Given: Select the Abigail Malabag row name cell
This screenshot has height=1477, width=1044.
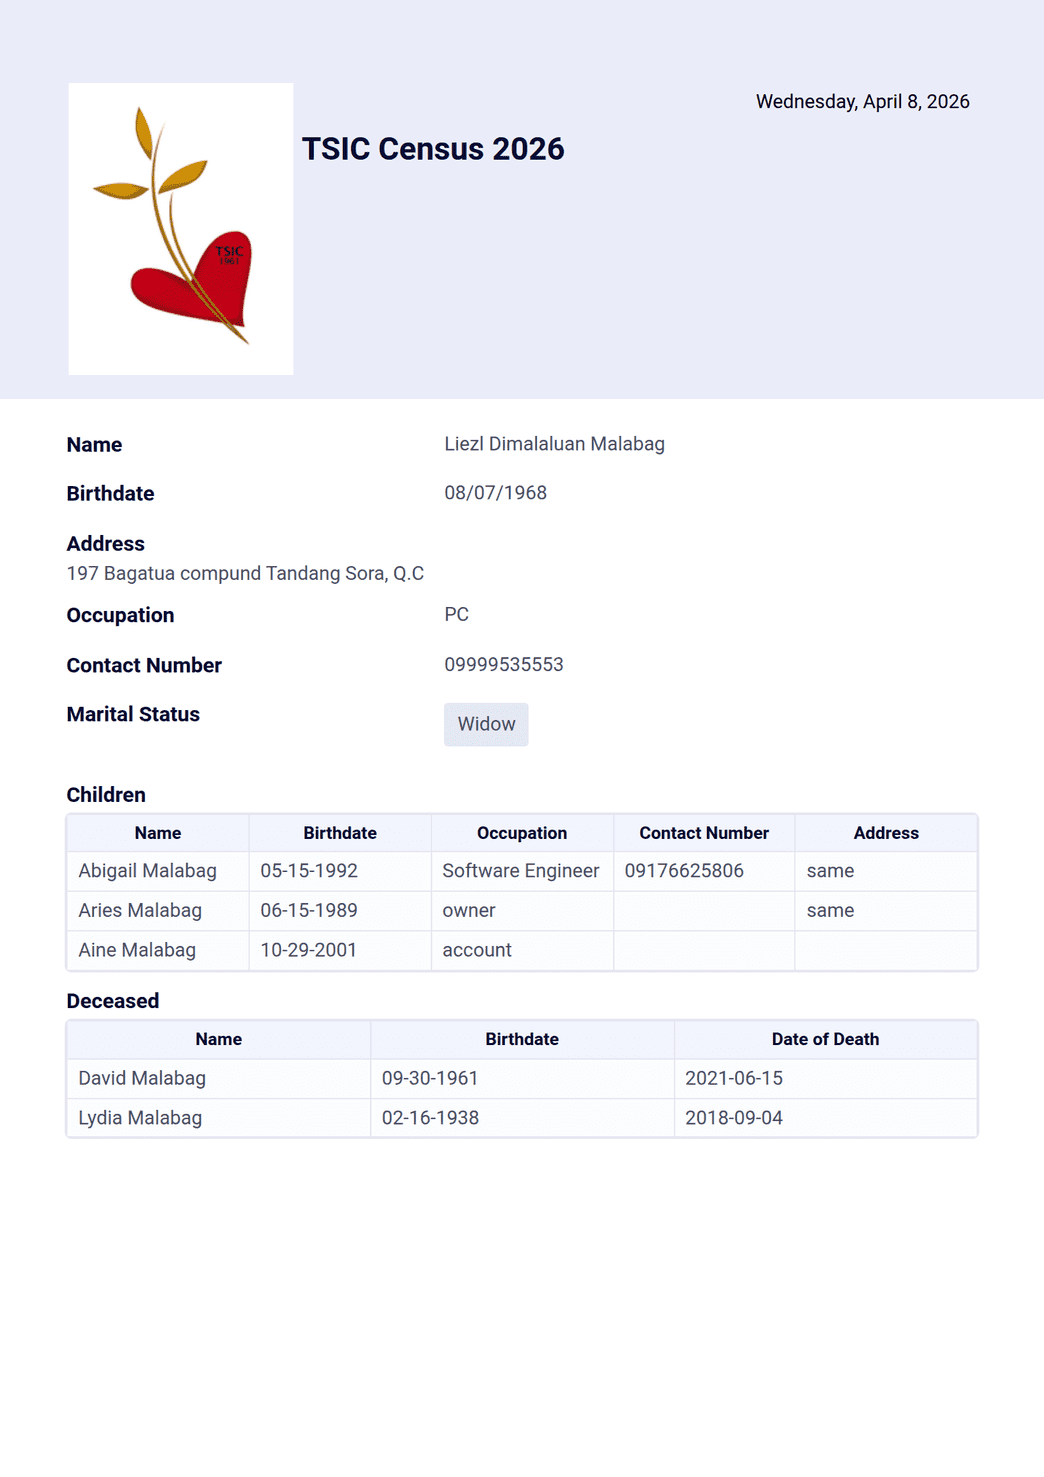Looking at the screenshot, I should point(147,871).
